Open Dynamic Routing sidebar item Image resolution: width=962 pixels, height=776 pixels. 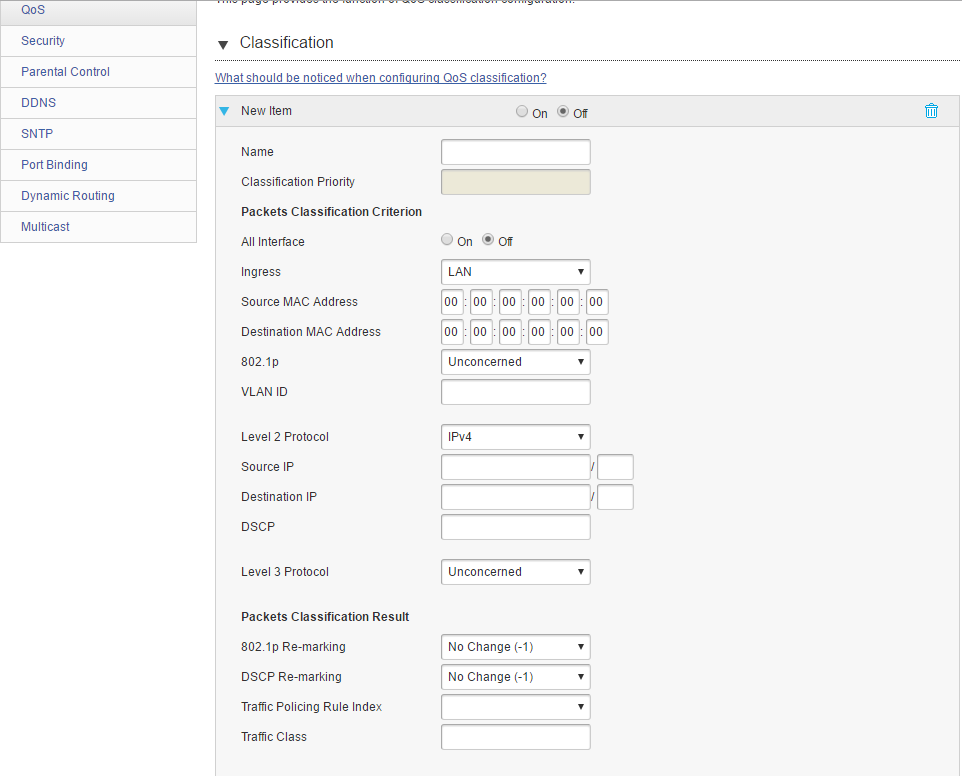[x=98, y=196]
